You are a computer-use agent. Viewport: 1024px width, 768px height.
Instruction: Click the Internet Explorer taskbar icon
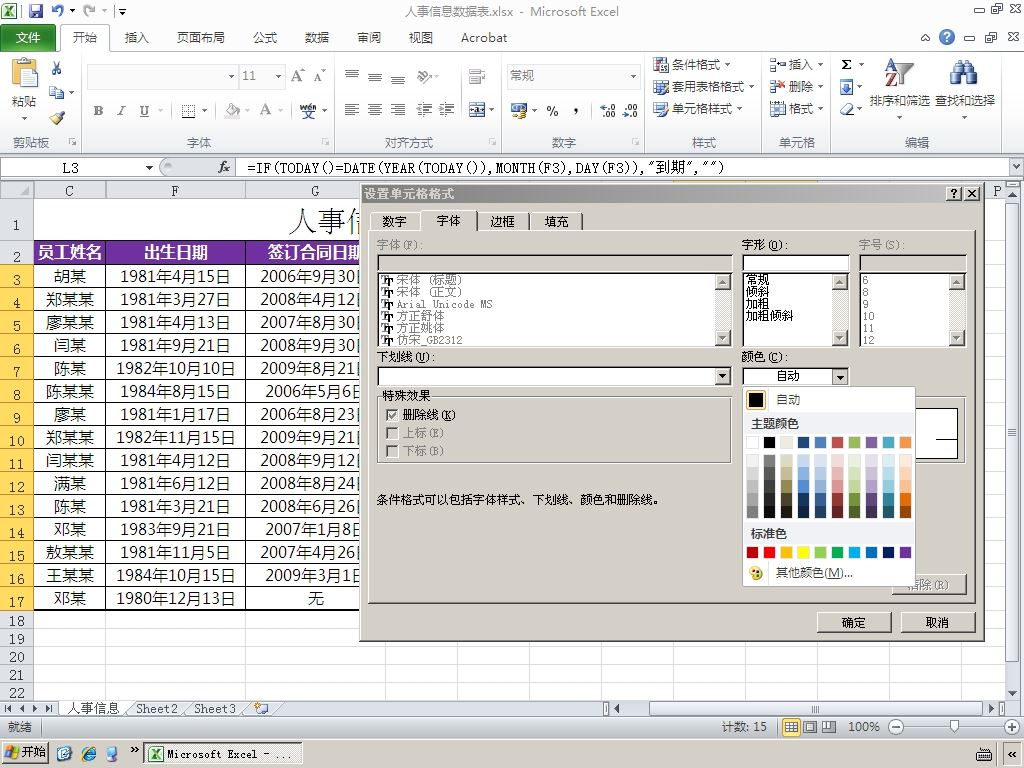[x=89, y=754]
